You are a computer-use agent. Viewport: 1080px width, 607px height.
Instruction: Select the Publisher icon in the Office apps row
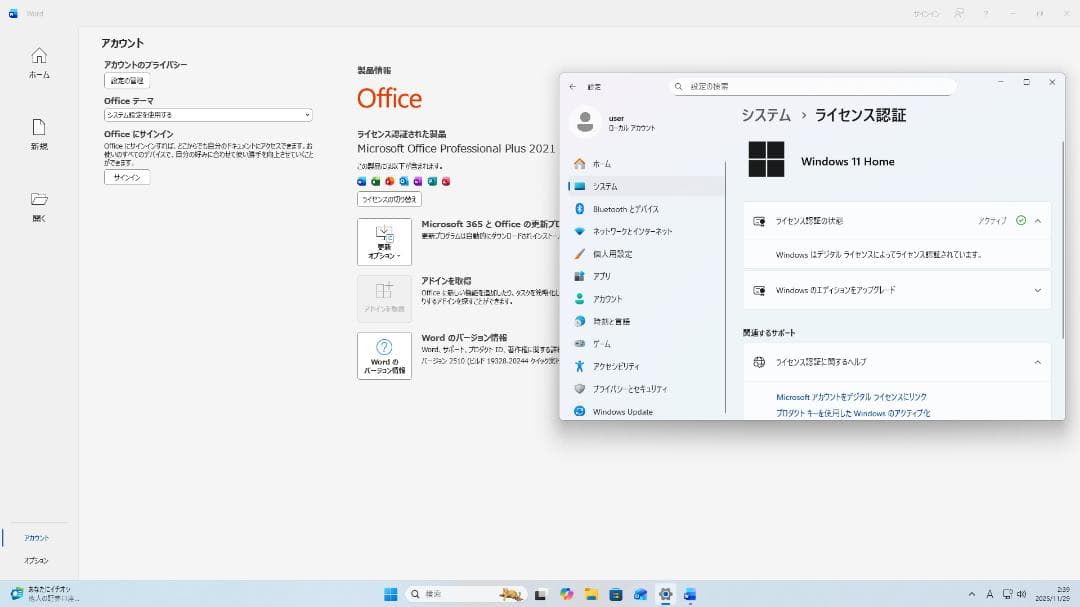[x=432, y=181]
